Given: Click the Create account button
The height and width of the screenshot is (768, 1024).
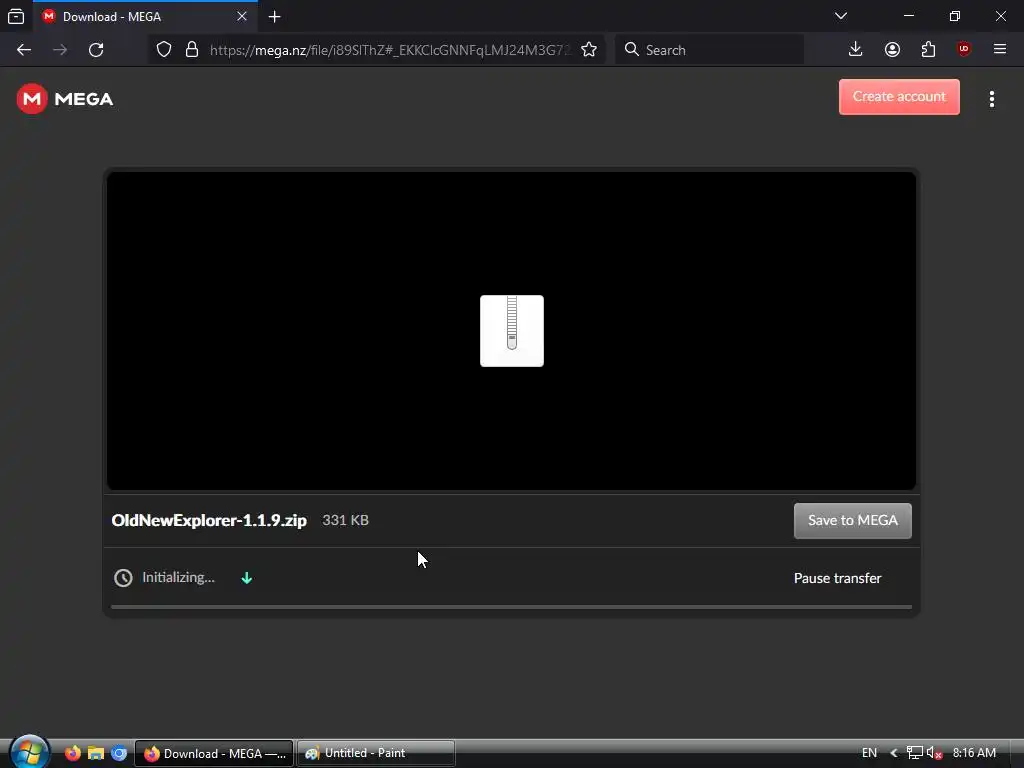Looking at the screenshot, I should point(899,97).
